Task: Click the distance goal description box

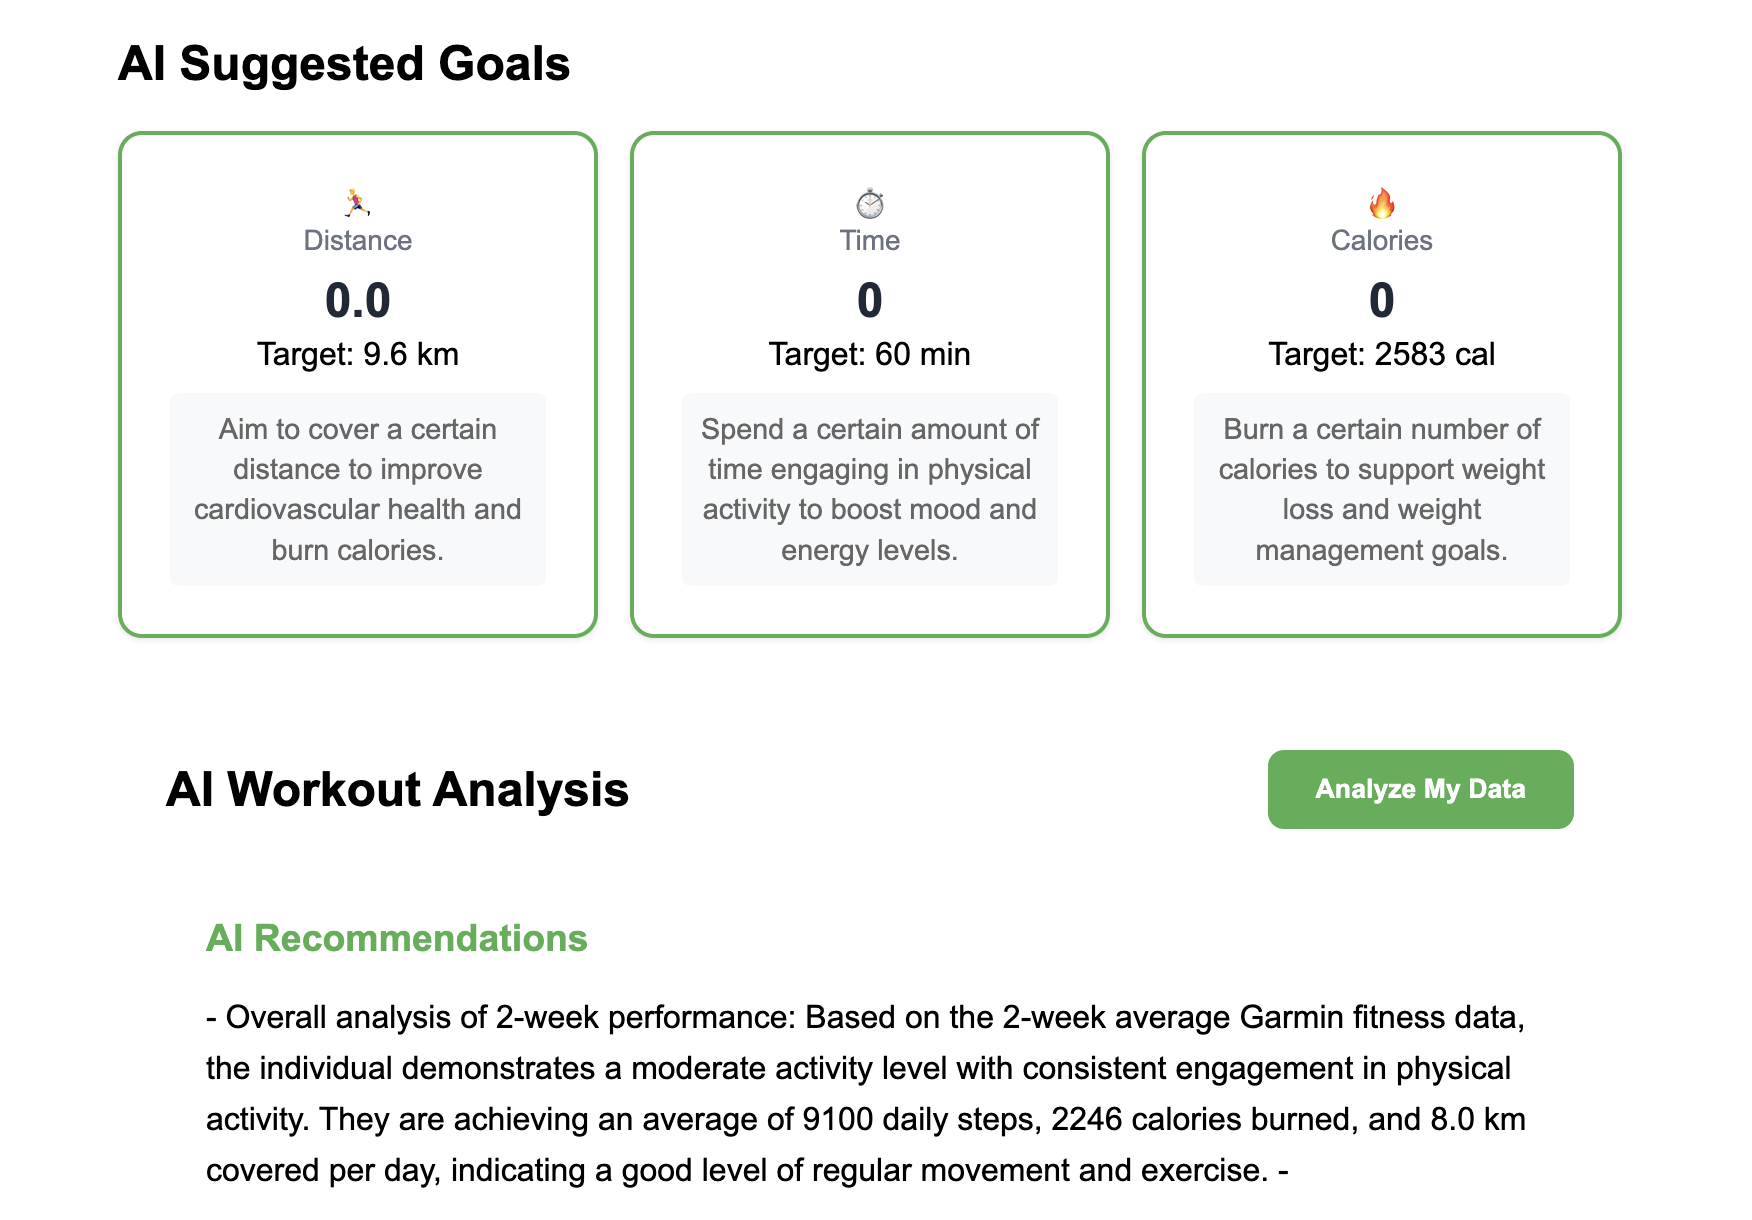Action: [357, 489]
